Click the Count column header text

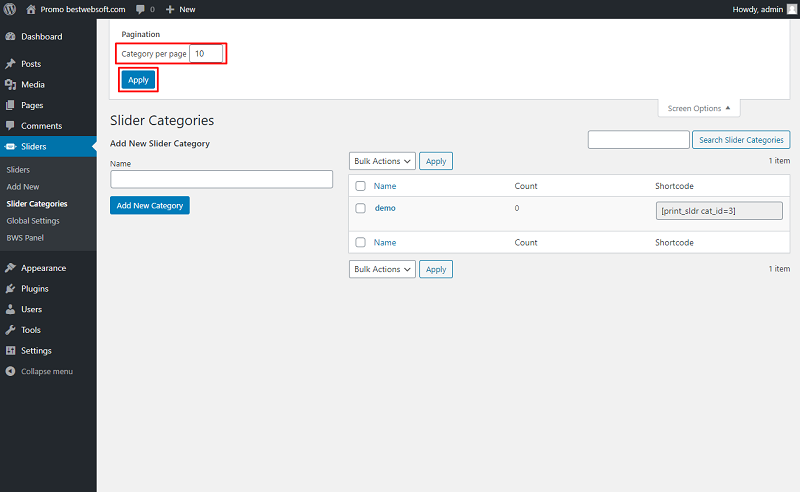(526, 186)
